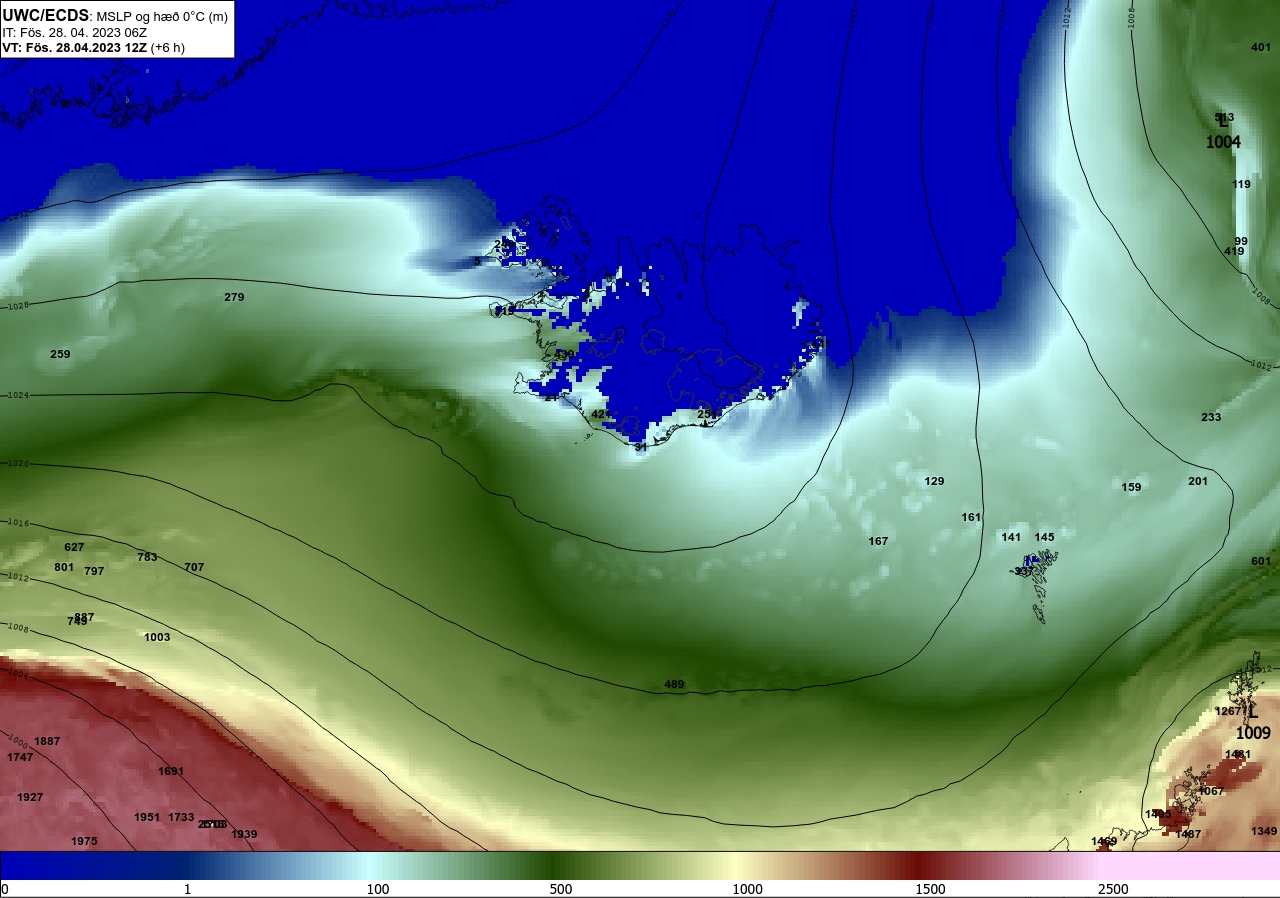The width and height of the screenshot is (1280, 898).
Task: Click the 1009 low pressure label
Action: (1253, 733)
